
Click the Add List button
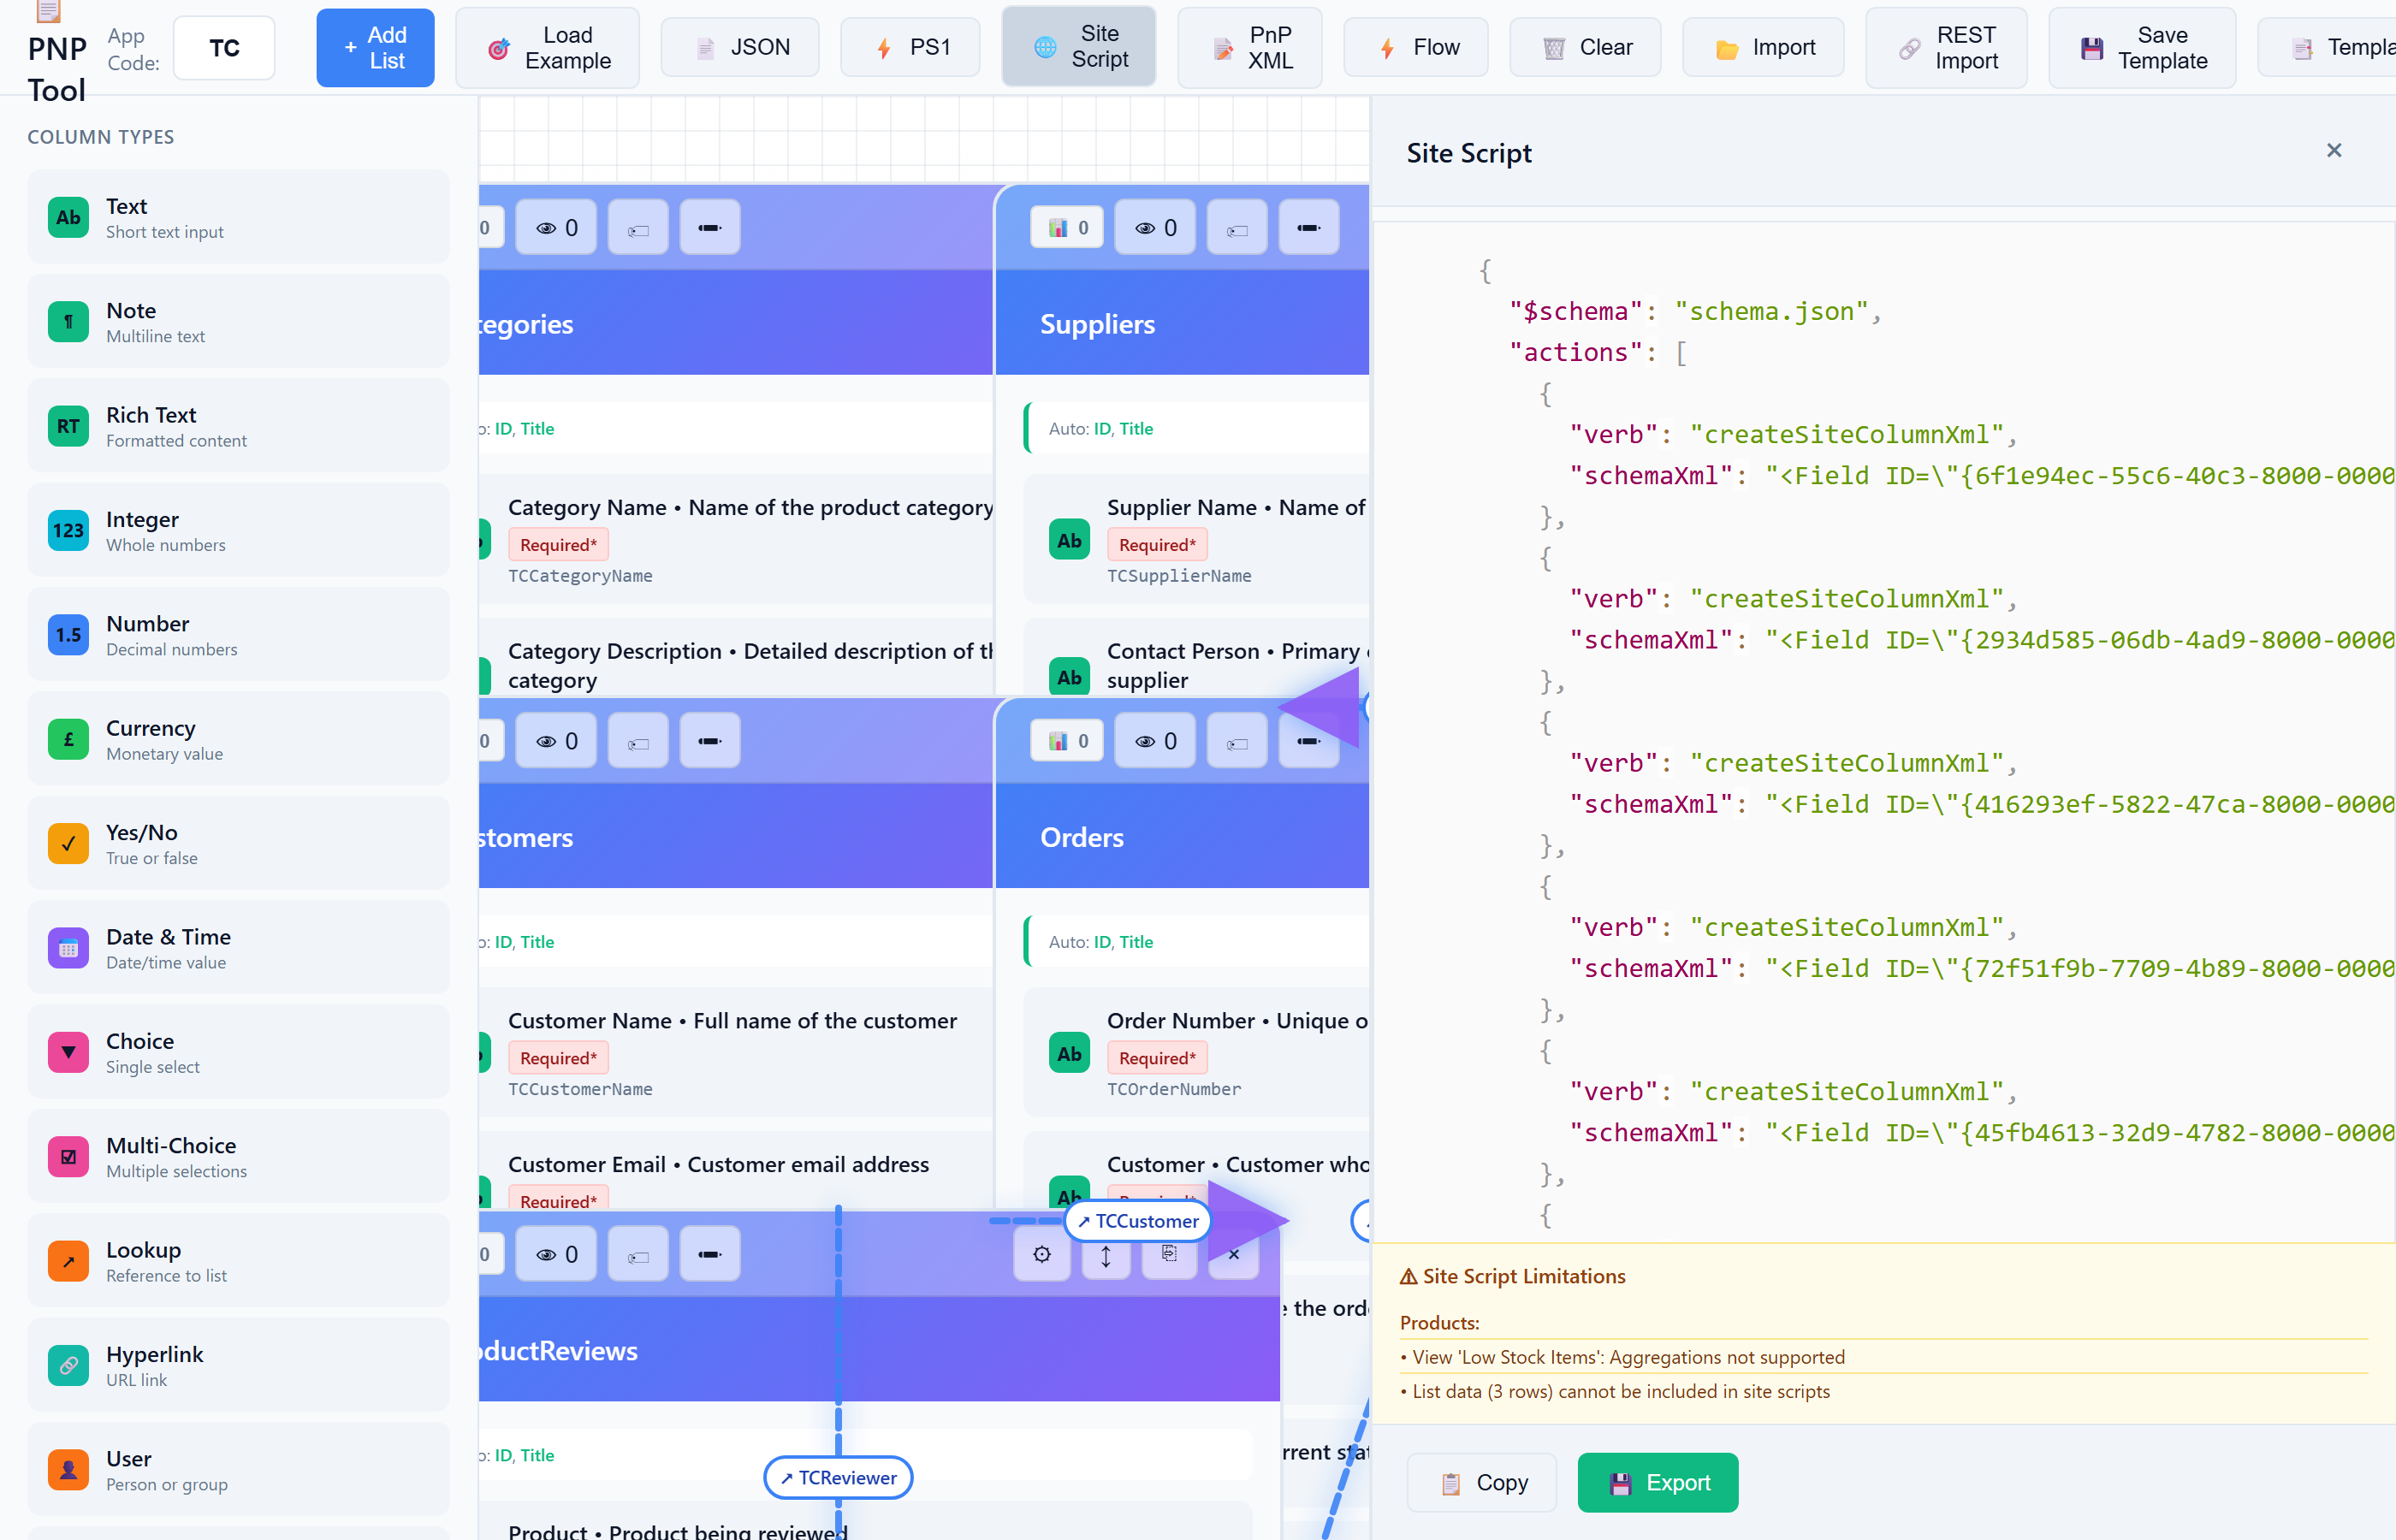coord(375,47)
